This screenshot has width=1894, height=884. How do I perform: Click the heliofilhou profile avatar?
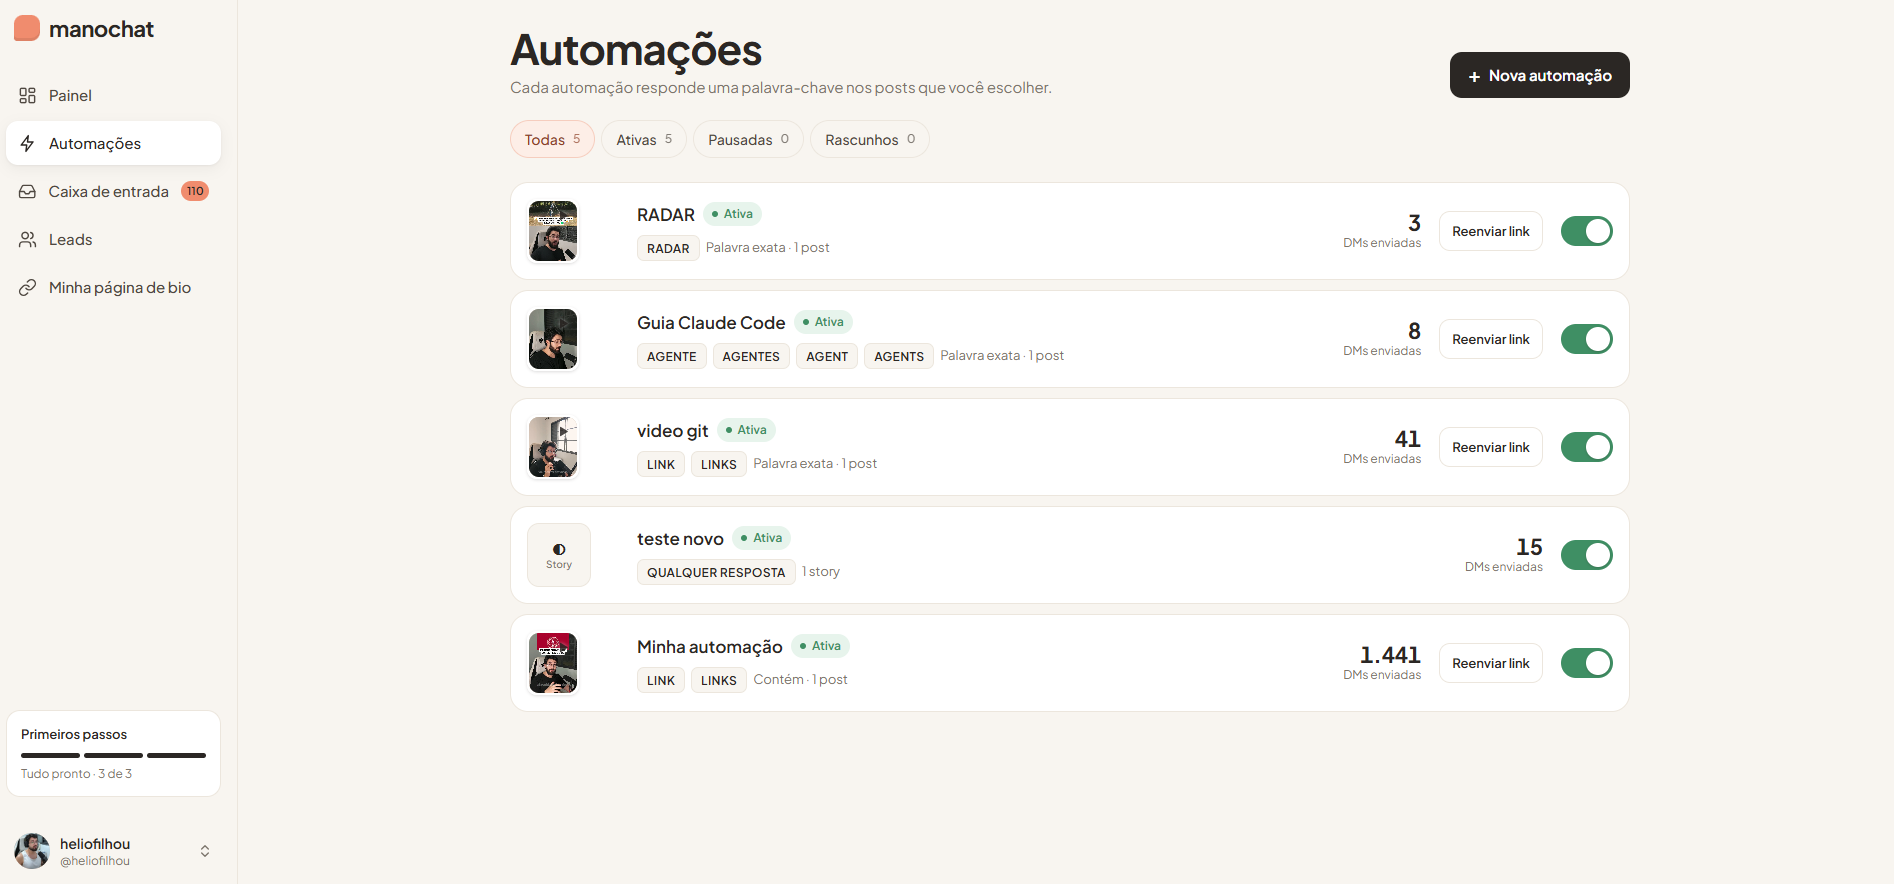(x=32, y=851)
